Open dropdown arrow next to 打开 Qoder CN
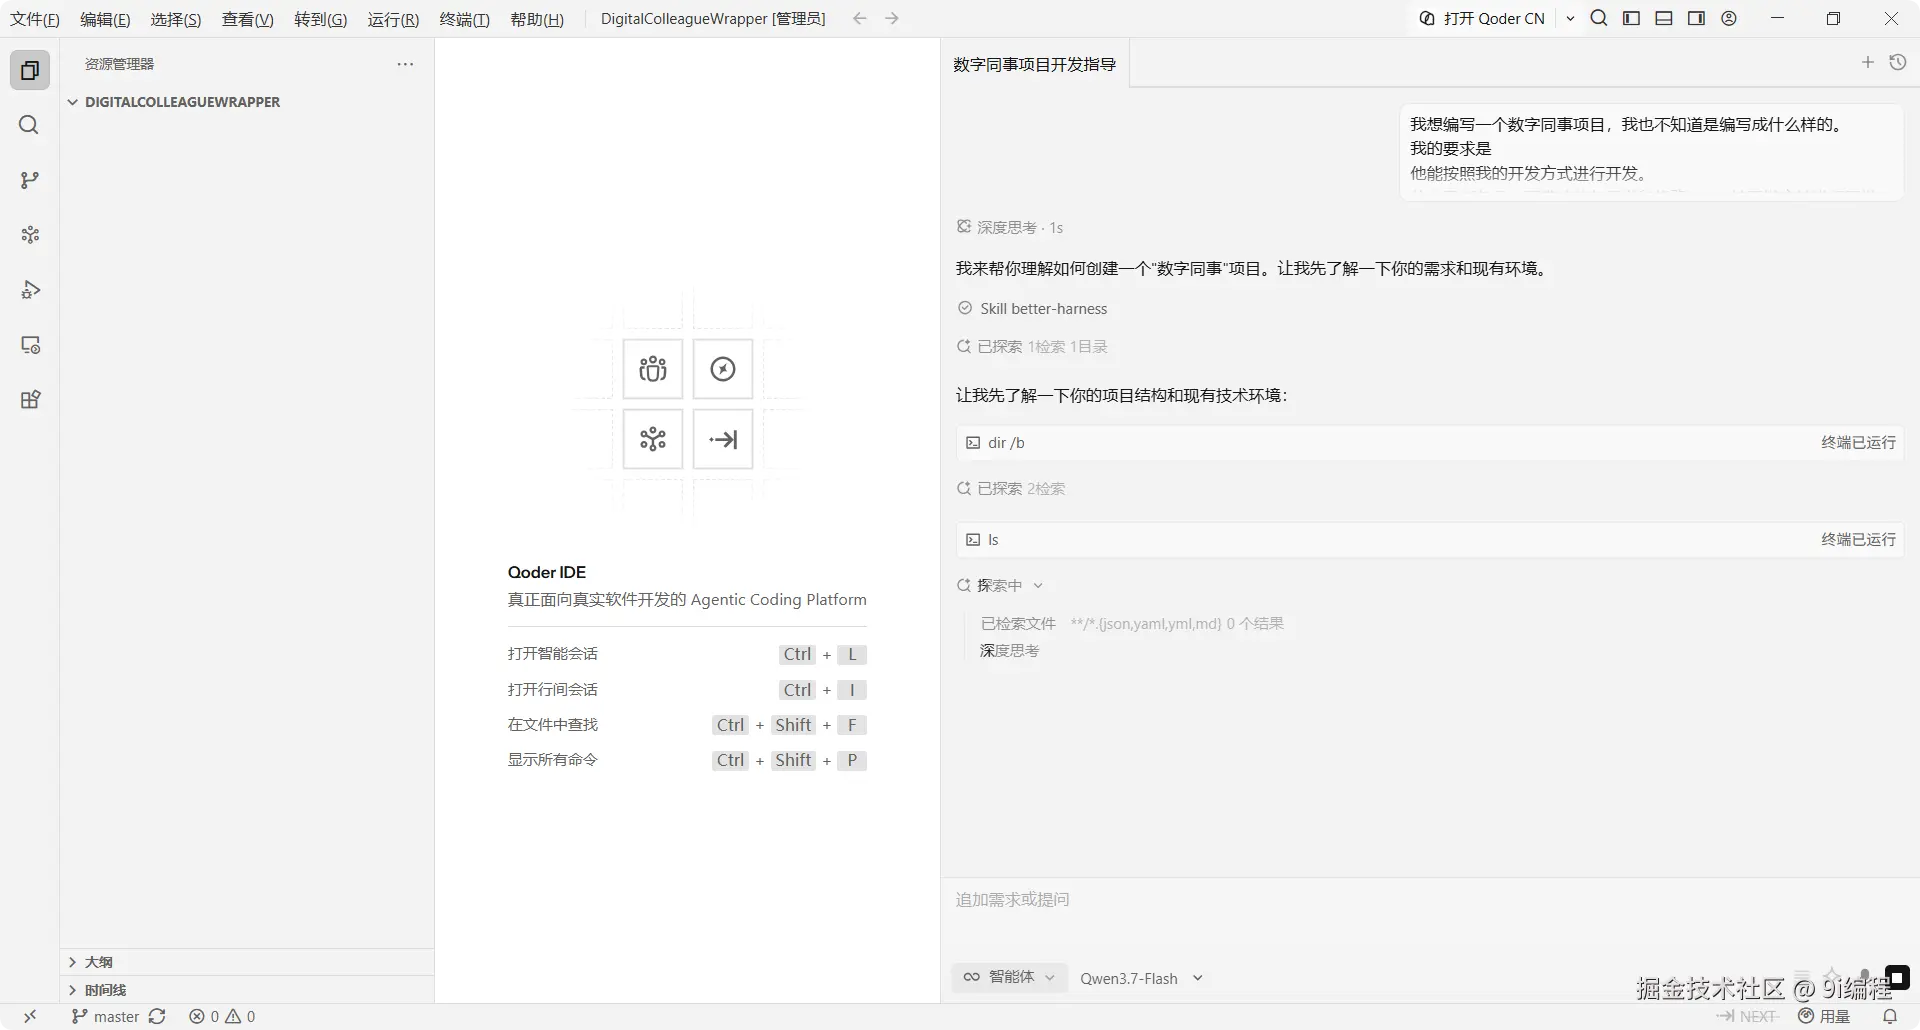The image size is (1920, 1030). 1570,18
